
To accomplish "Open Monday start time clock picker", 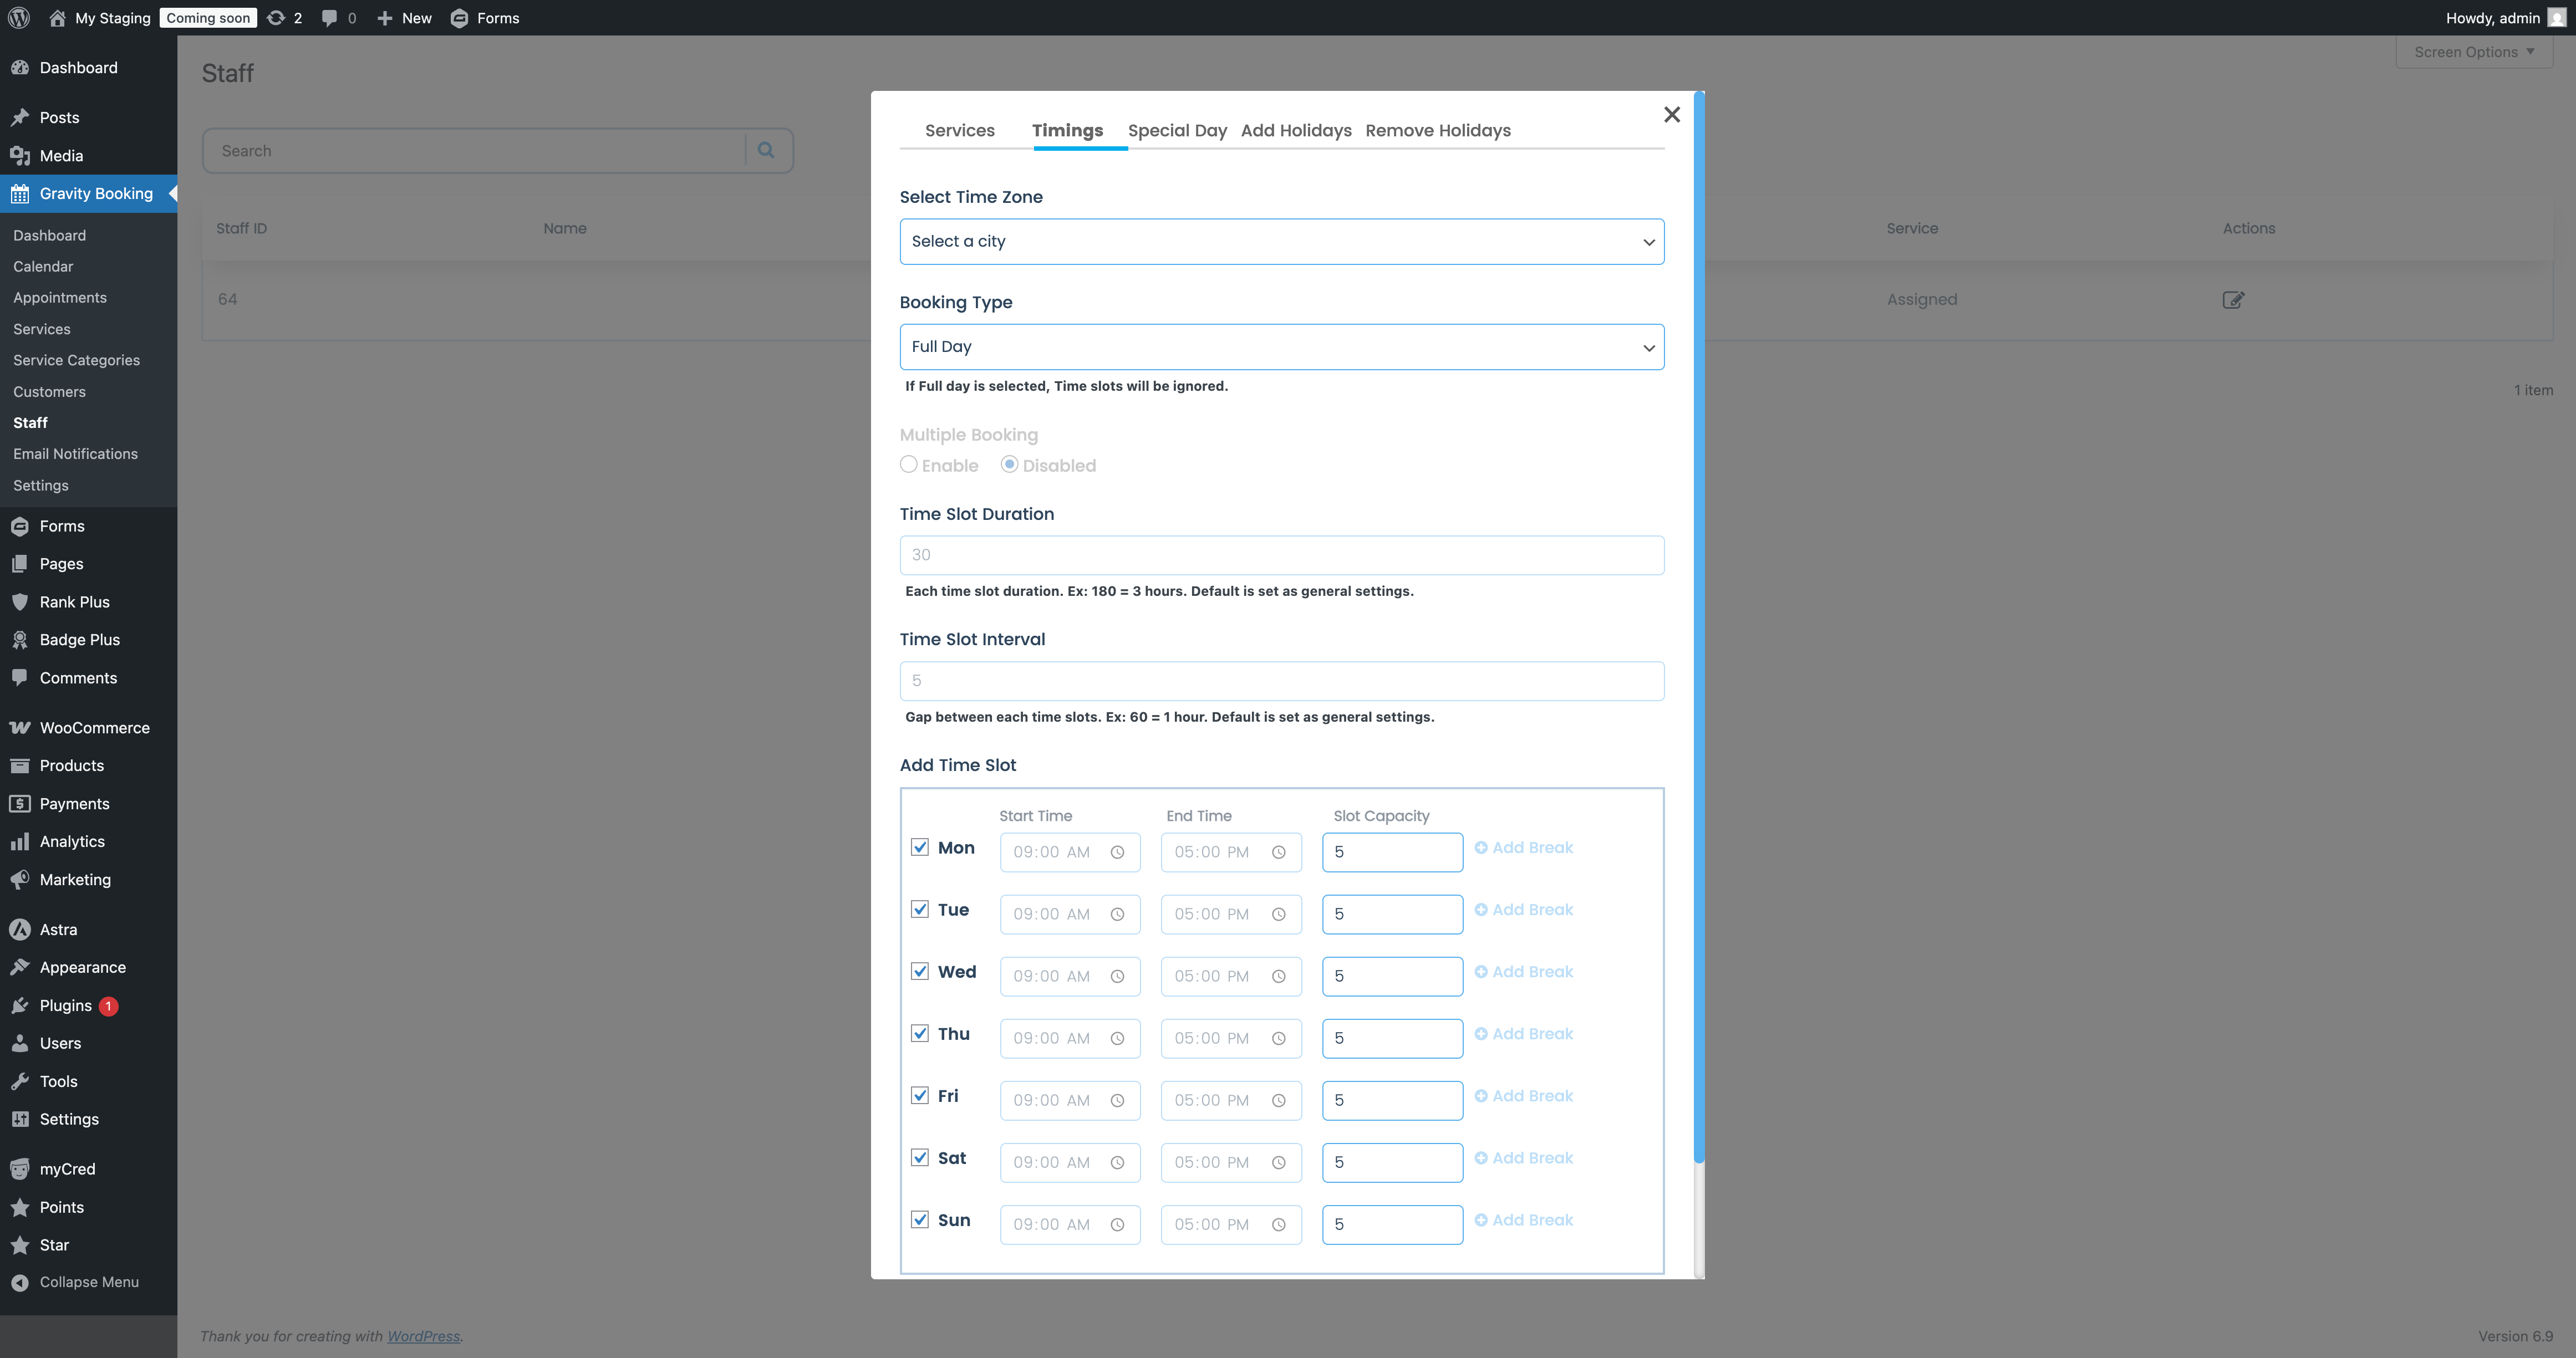I will [1117, 852].
